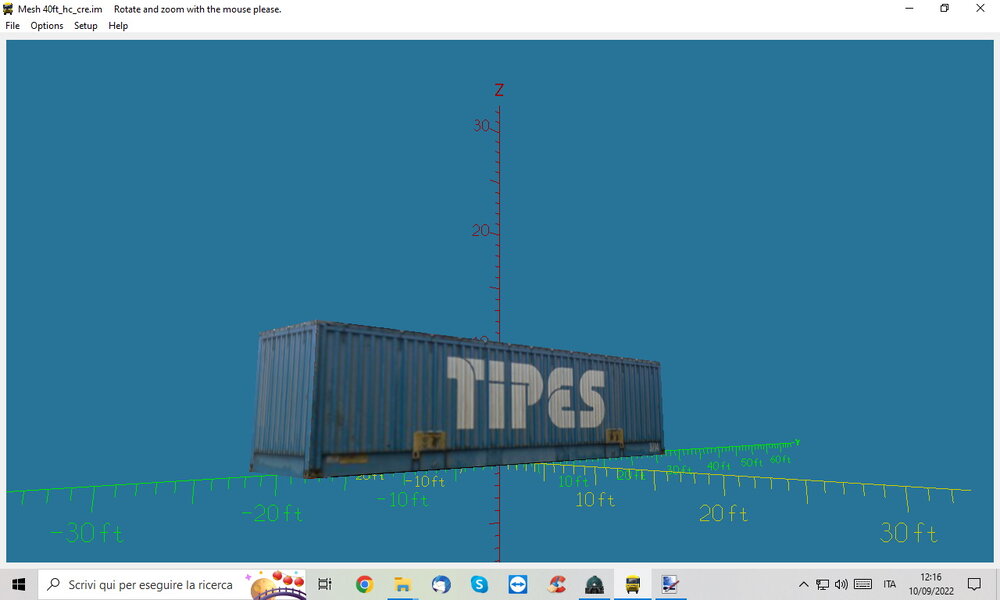
Task: Open TeamViewer from the taskbar
Action: point(517,584)
